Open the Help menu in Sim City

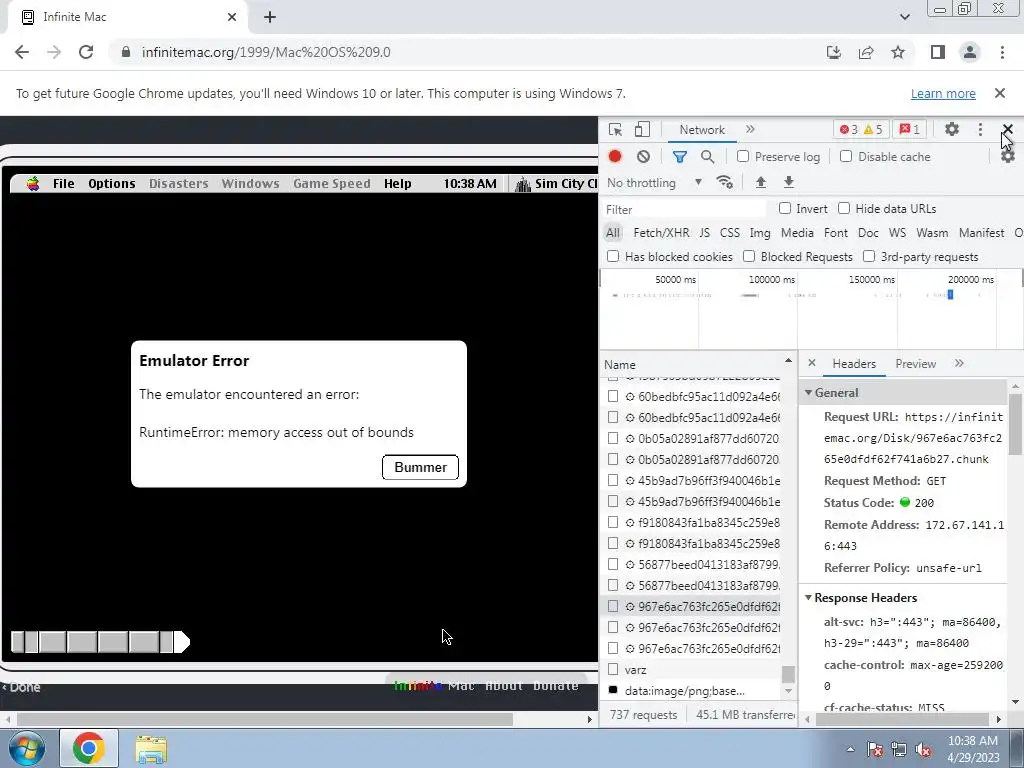(x=398, y=184)
